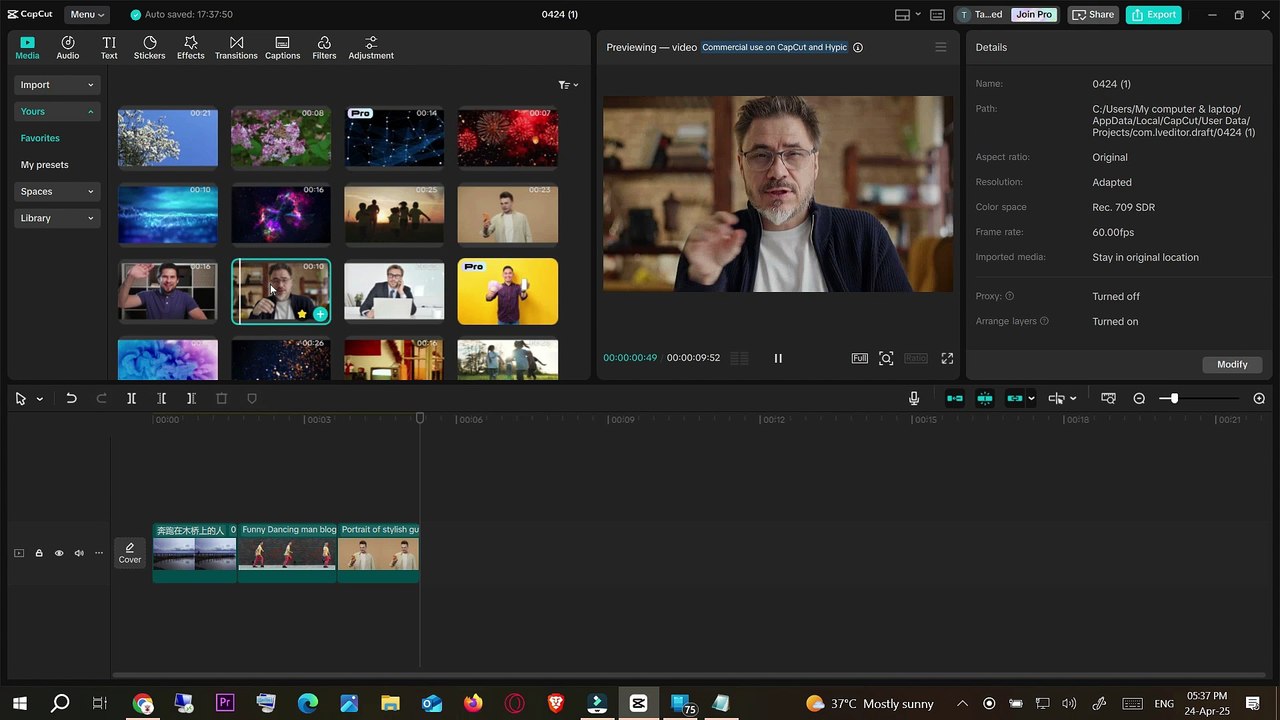Open Firefox from the taskbar

pos(473,703)
